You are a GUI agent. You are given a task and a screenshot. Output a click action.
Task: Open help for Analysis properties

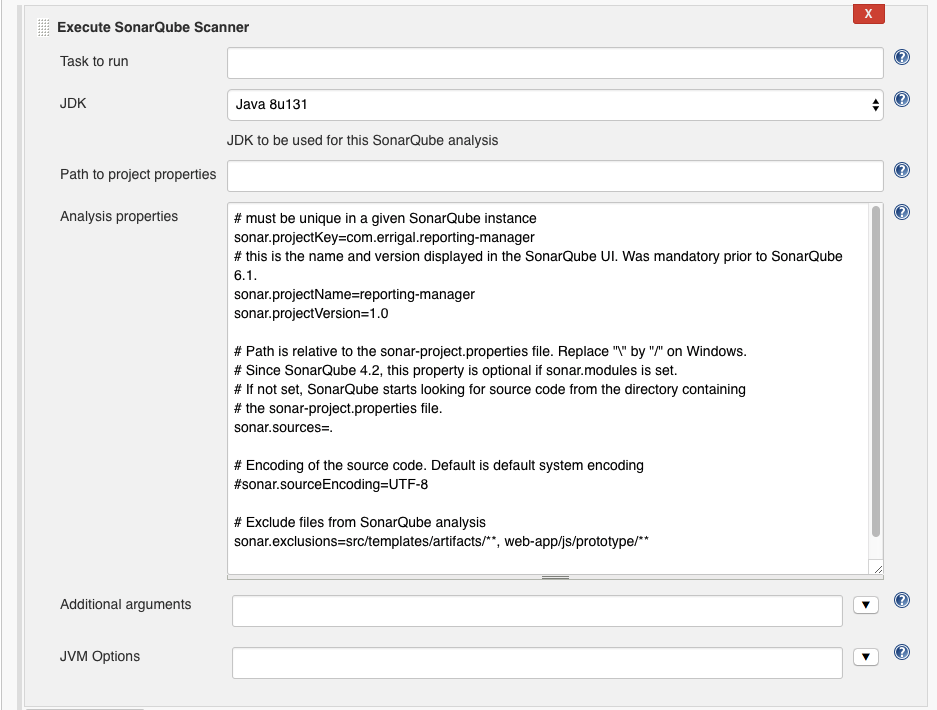pyautogui.click(x=901, y=212)
